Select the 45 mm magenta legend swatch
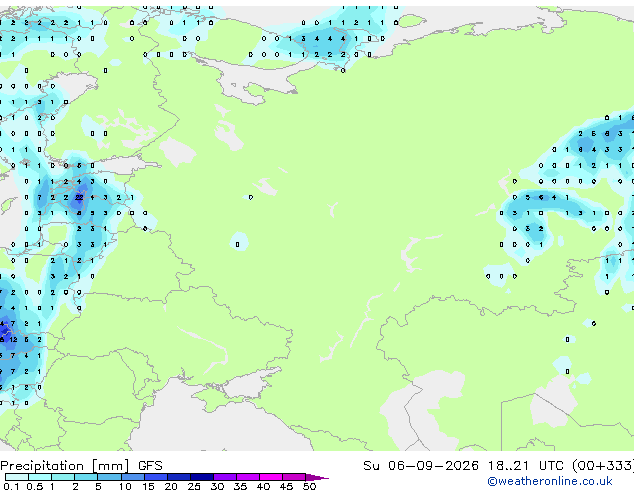 (x=294, y=477)
